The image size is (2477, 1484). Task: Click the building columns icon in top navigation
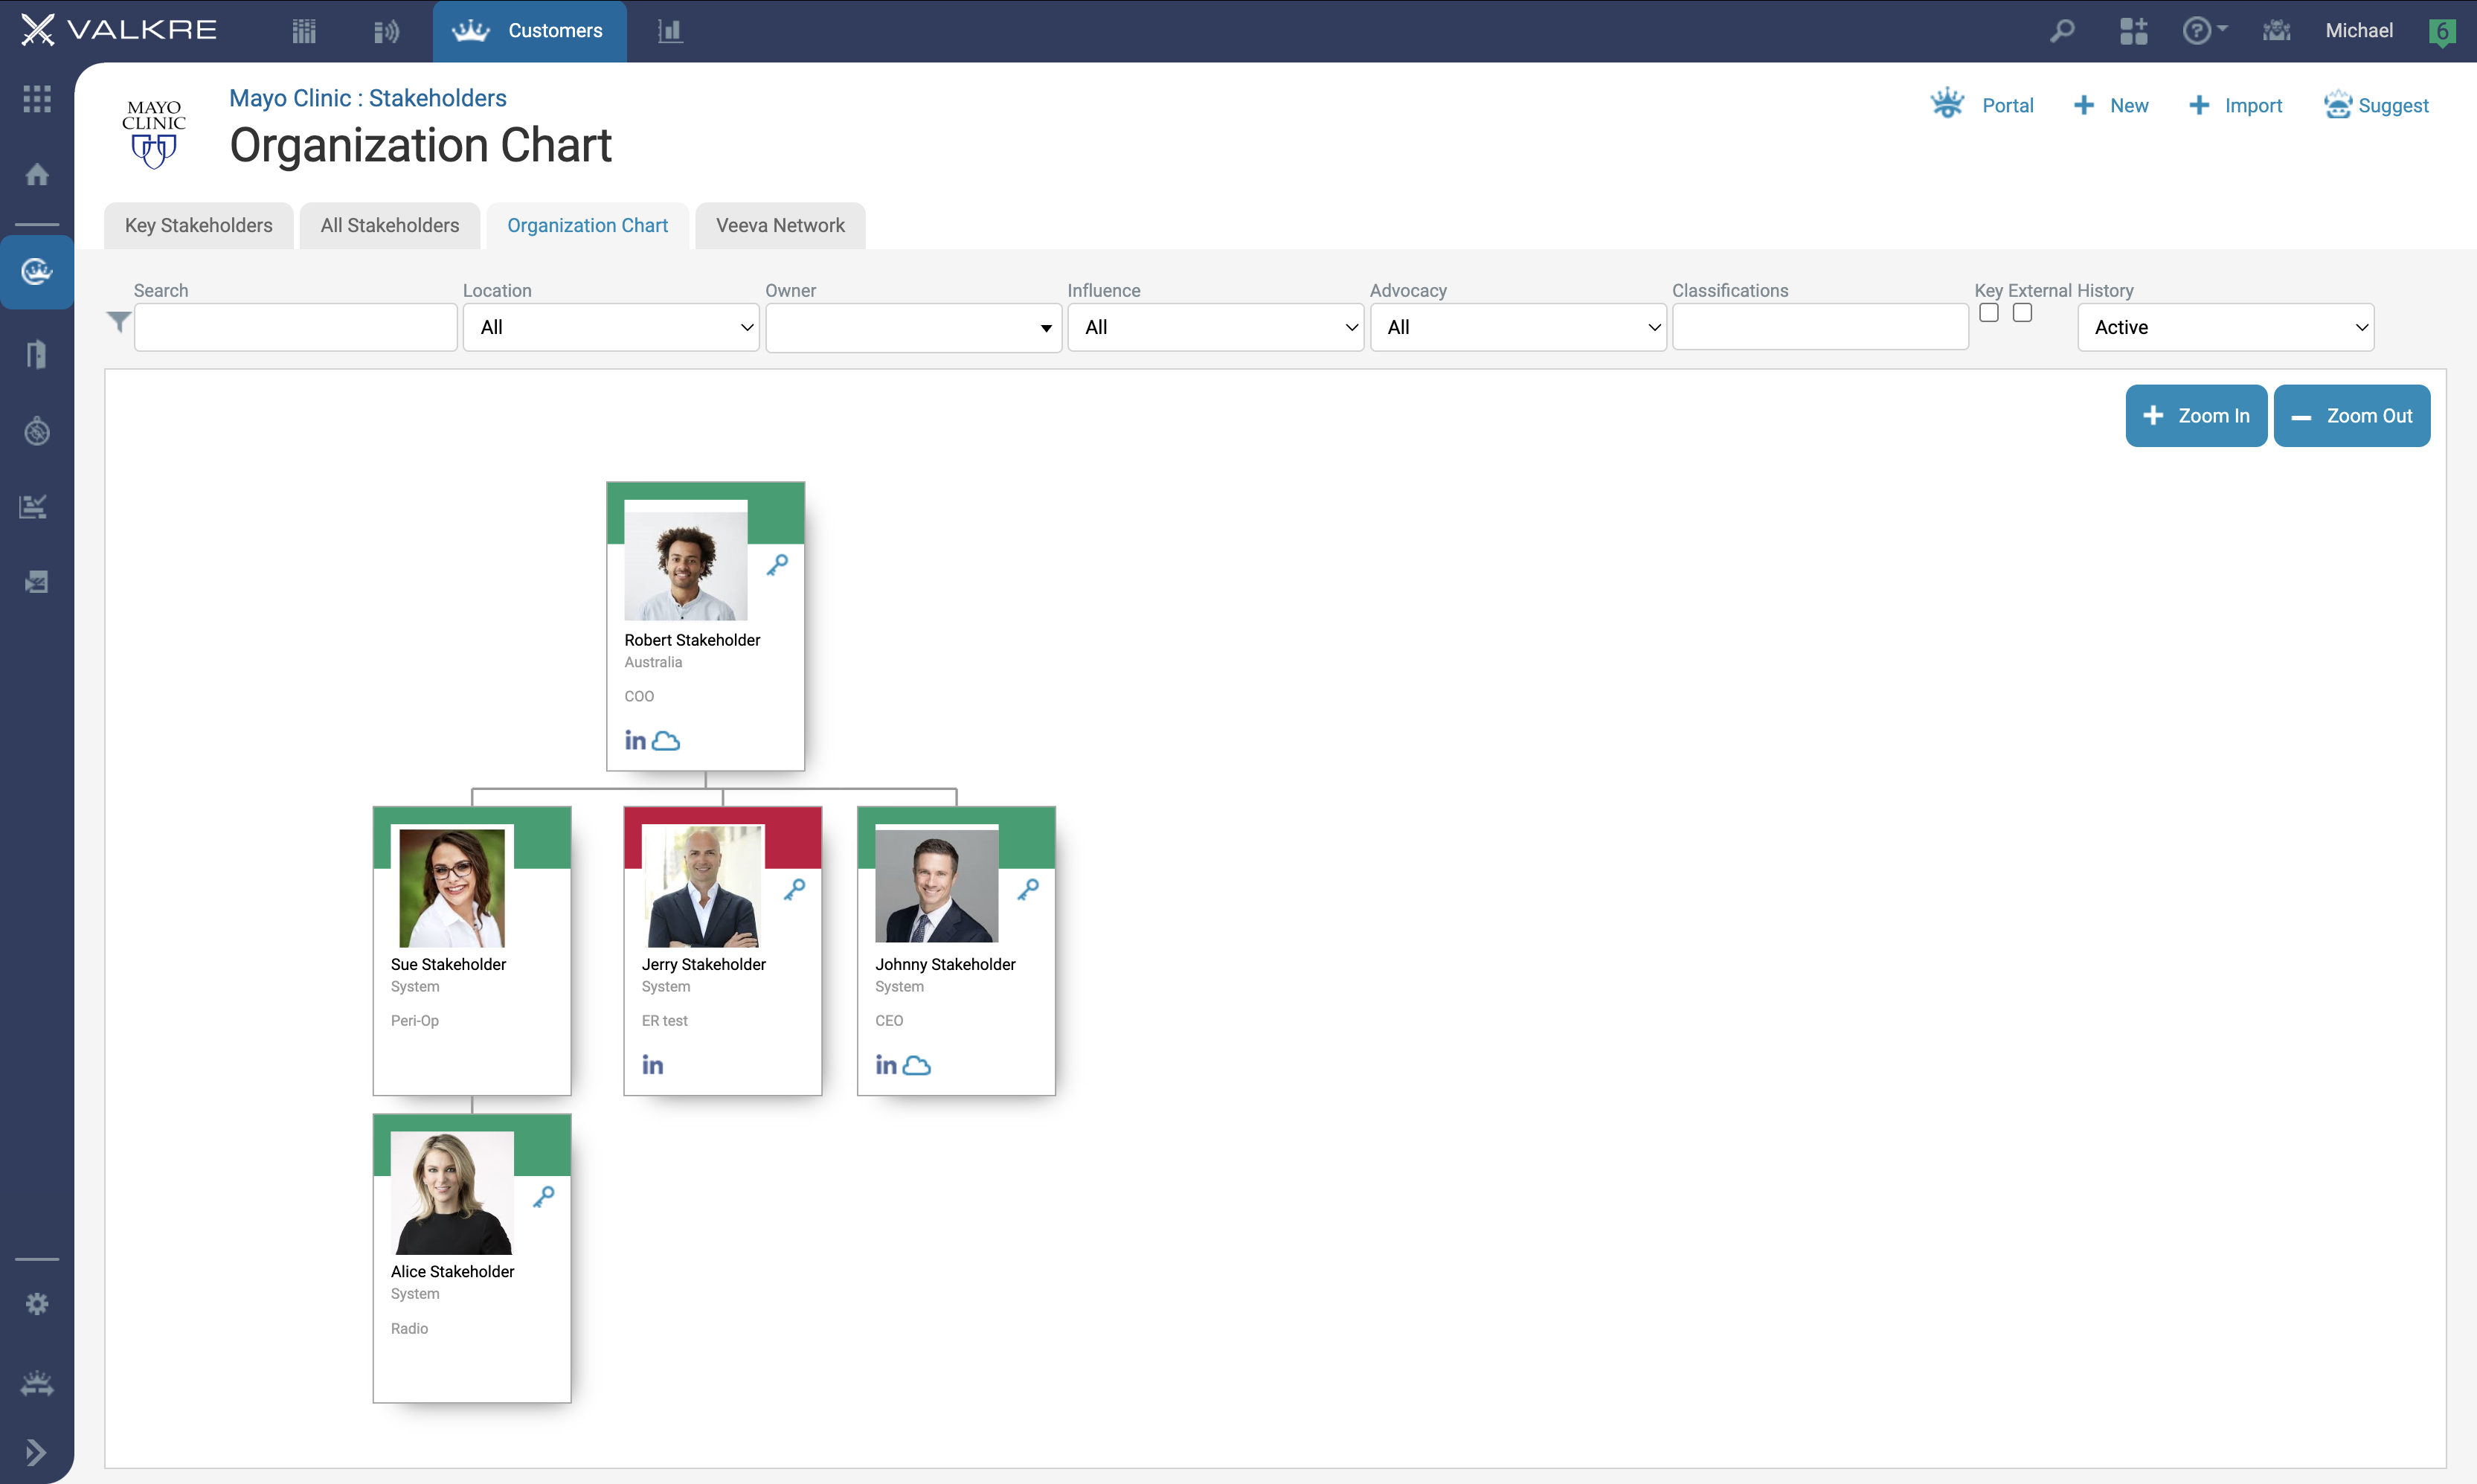[x=304, y=31]
